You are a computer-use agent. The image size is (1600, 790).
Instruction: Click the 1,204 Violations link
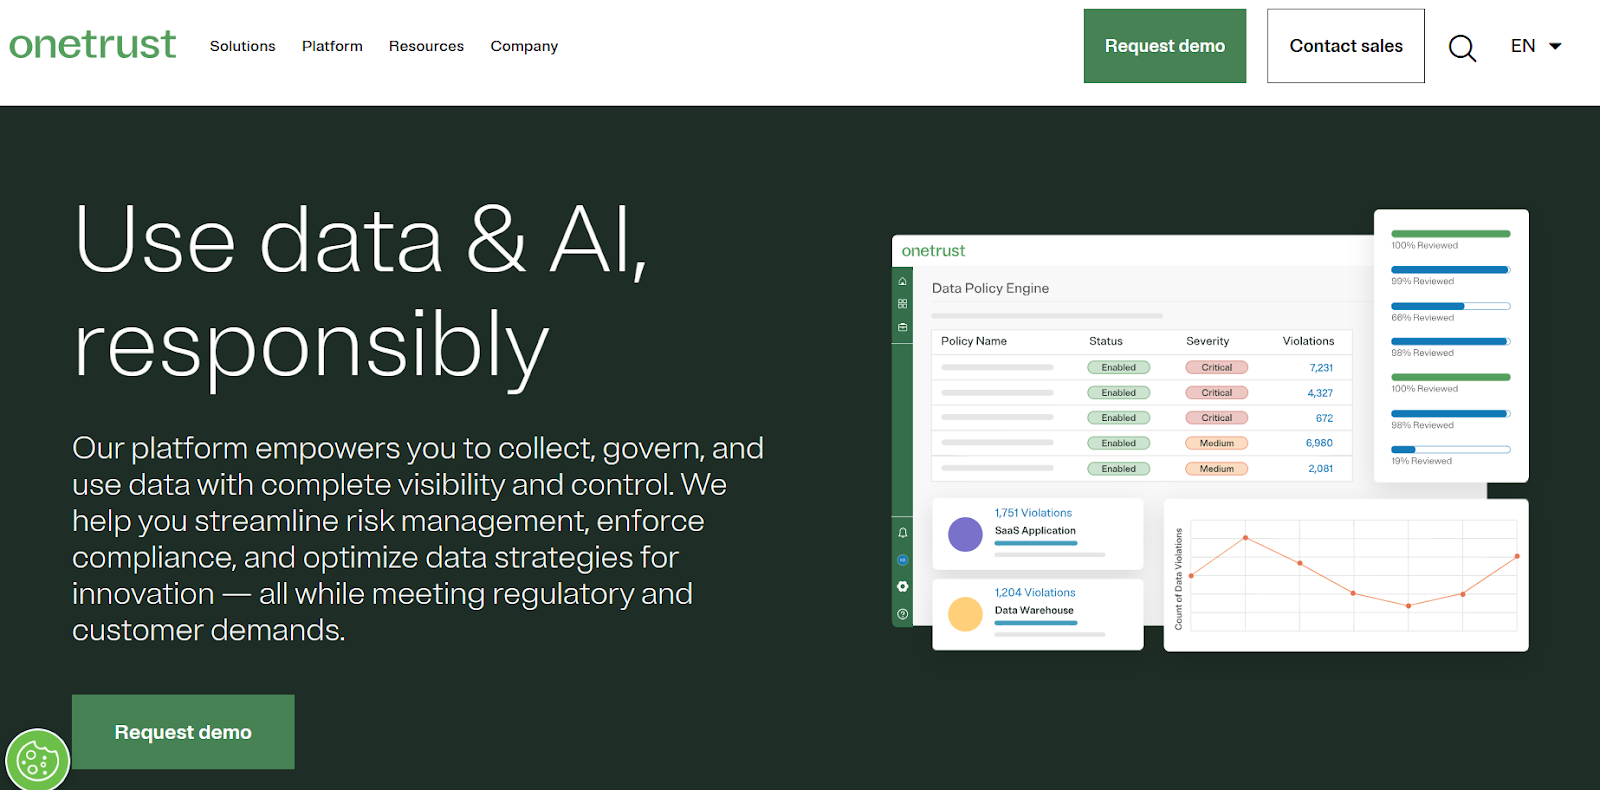tap(1035, 593)
